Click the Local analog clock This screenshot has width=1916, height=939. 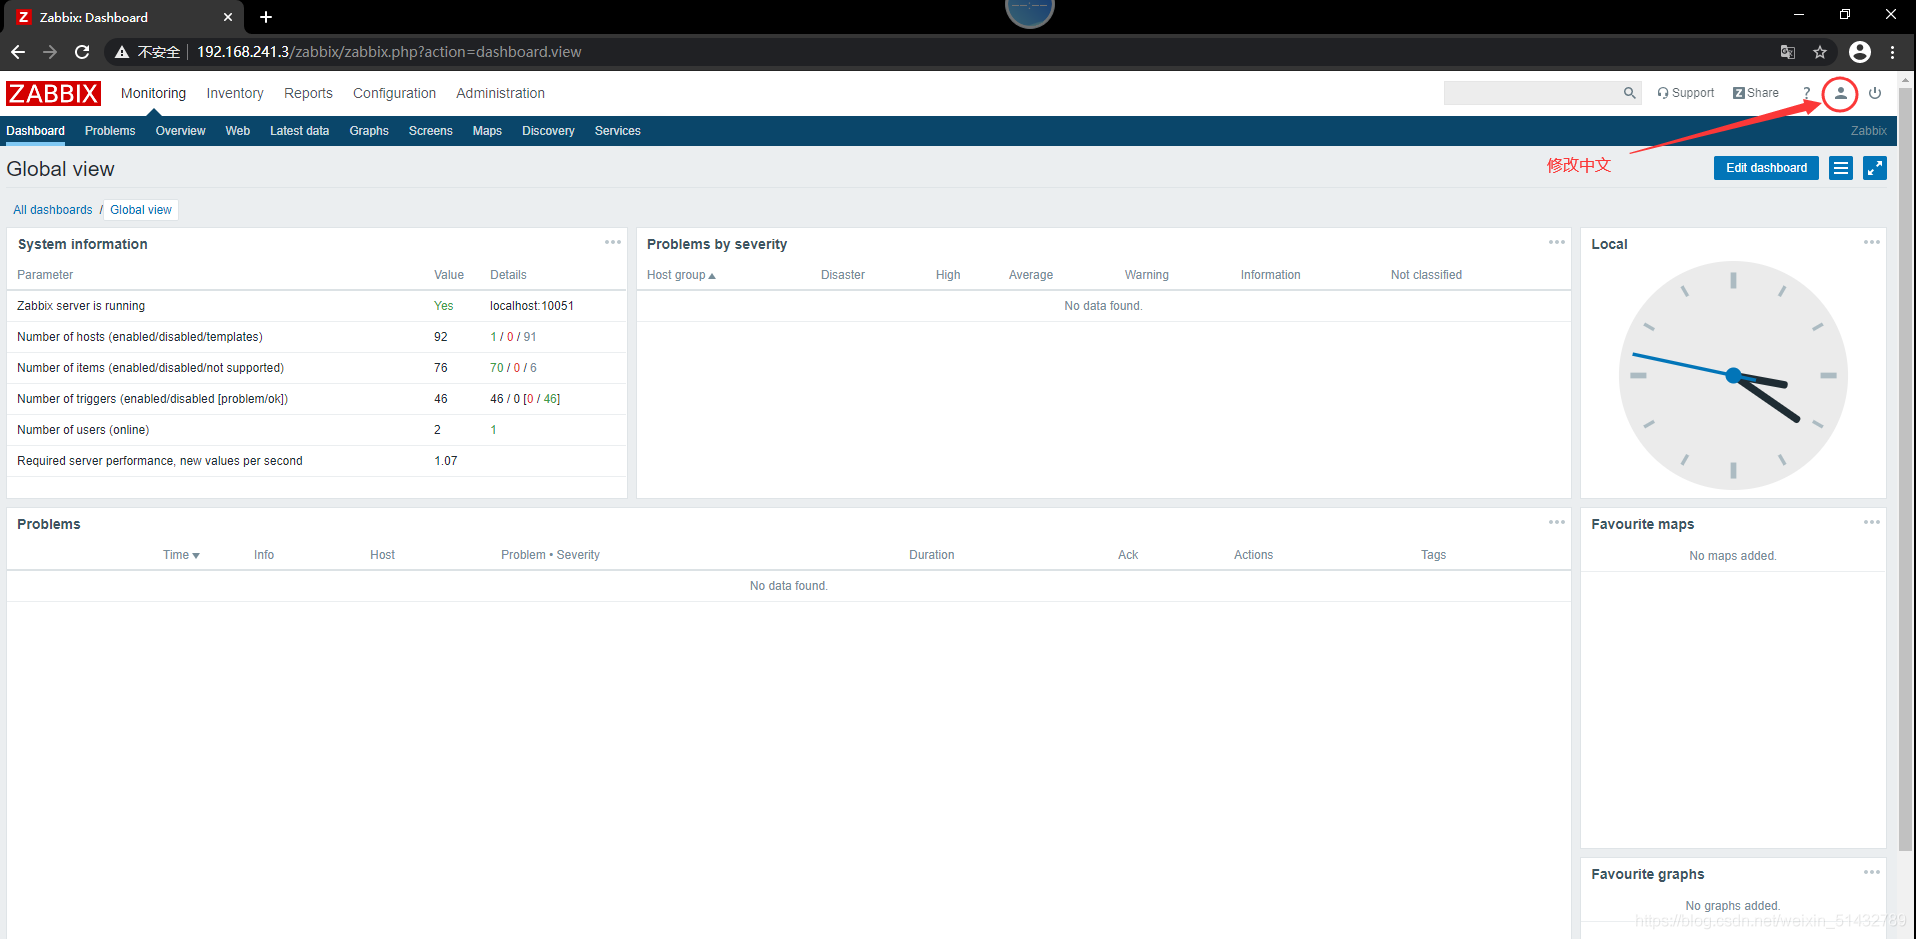click(x=1733, y=376)
